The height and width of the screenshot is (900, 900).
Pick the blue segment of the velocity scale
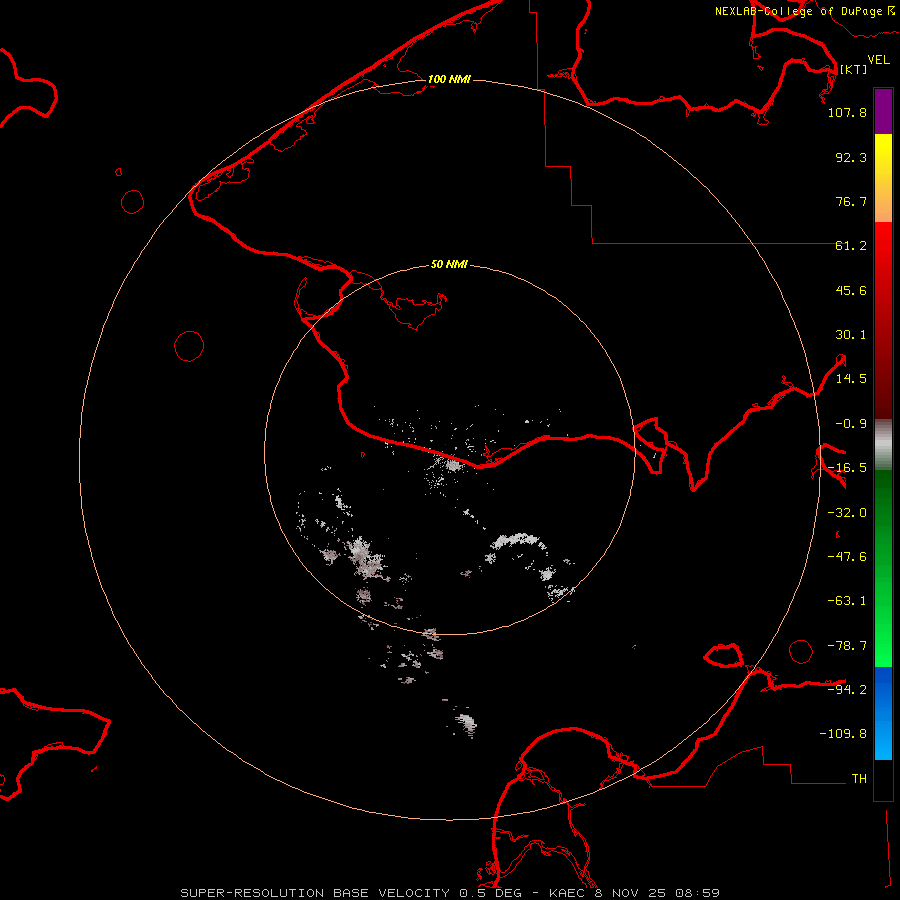tap(883, 713)
